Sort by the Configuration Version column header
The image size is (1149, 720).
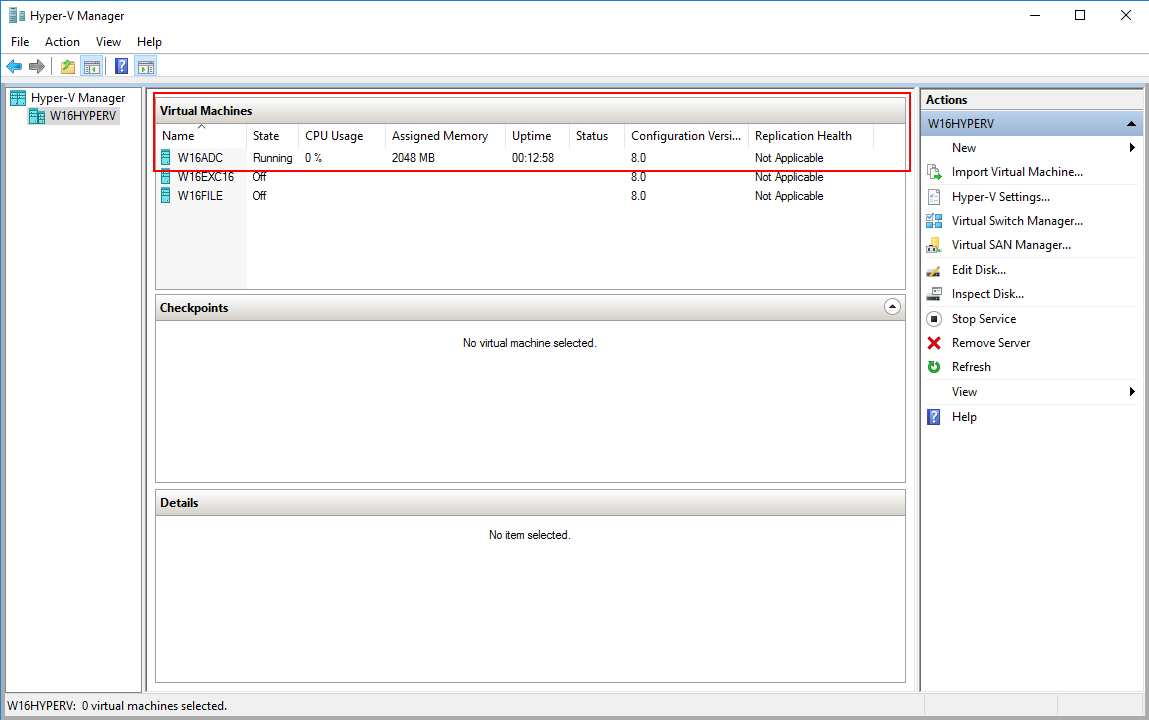pos(687,136)
